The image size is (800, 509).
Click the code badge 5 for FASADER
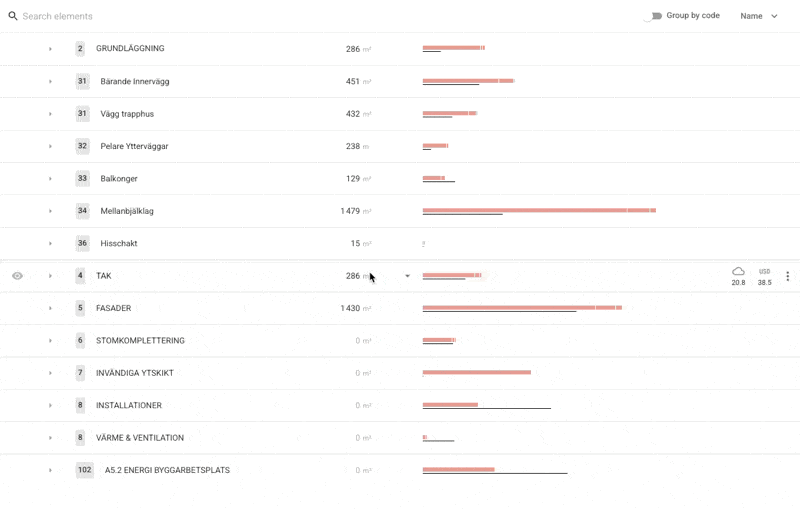80,308
